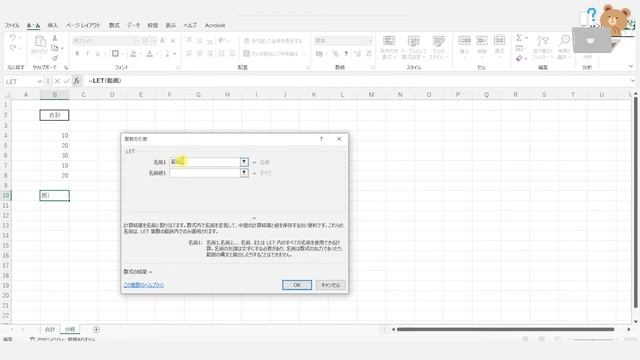Image resolution: width=640 pixels, height=360 pixels.
Task: Open Find & Select magnifier icon
Action: point(564,40)
